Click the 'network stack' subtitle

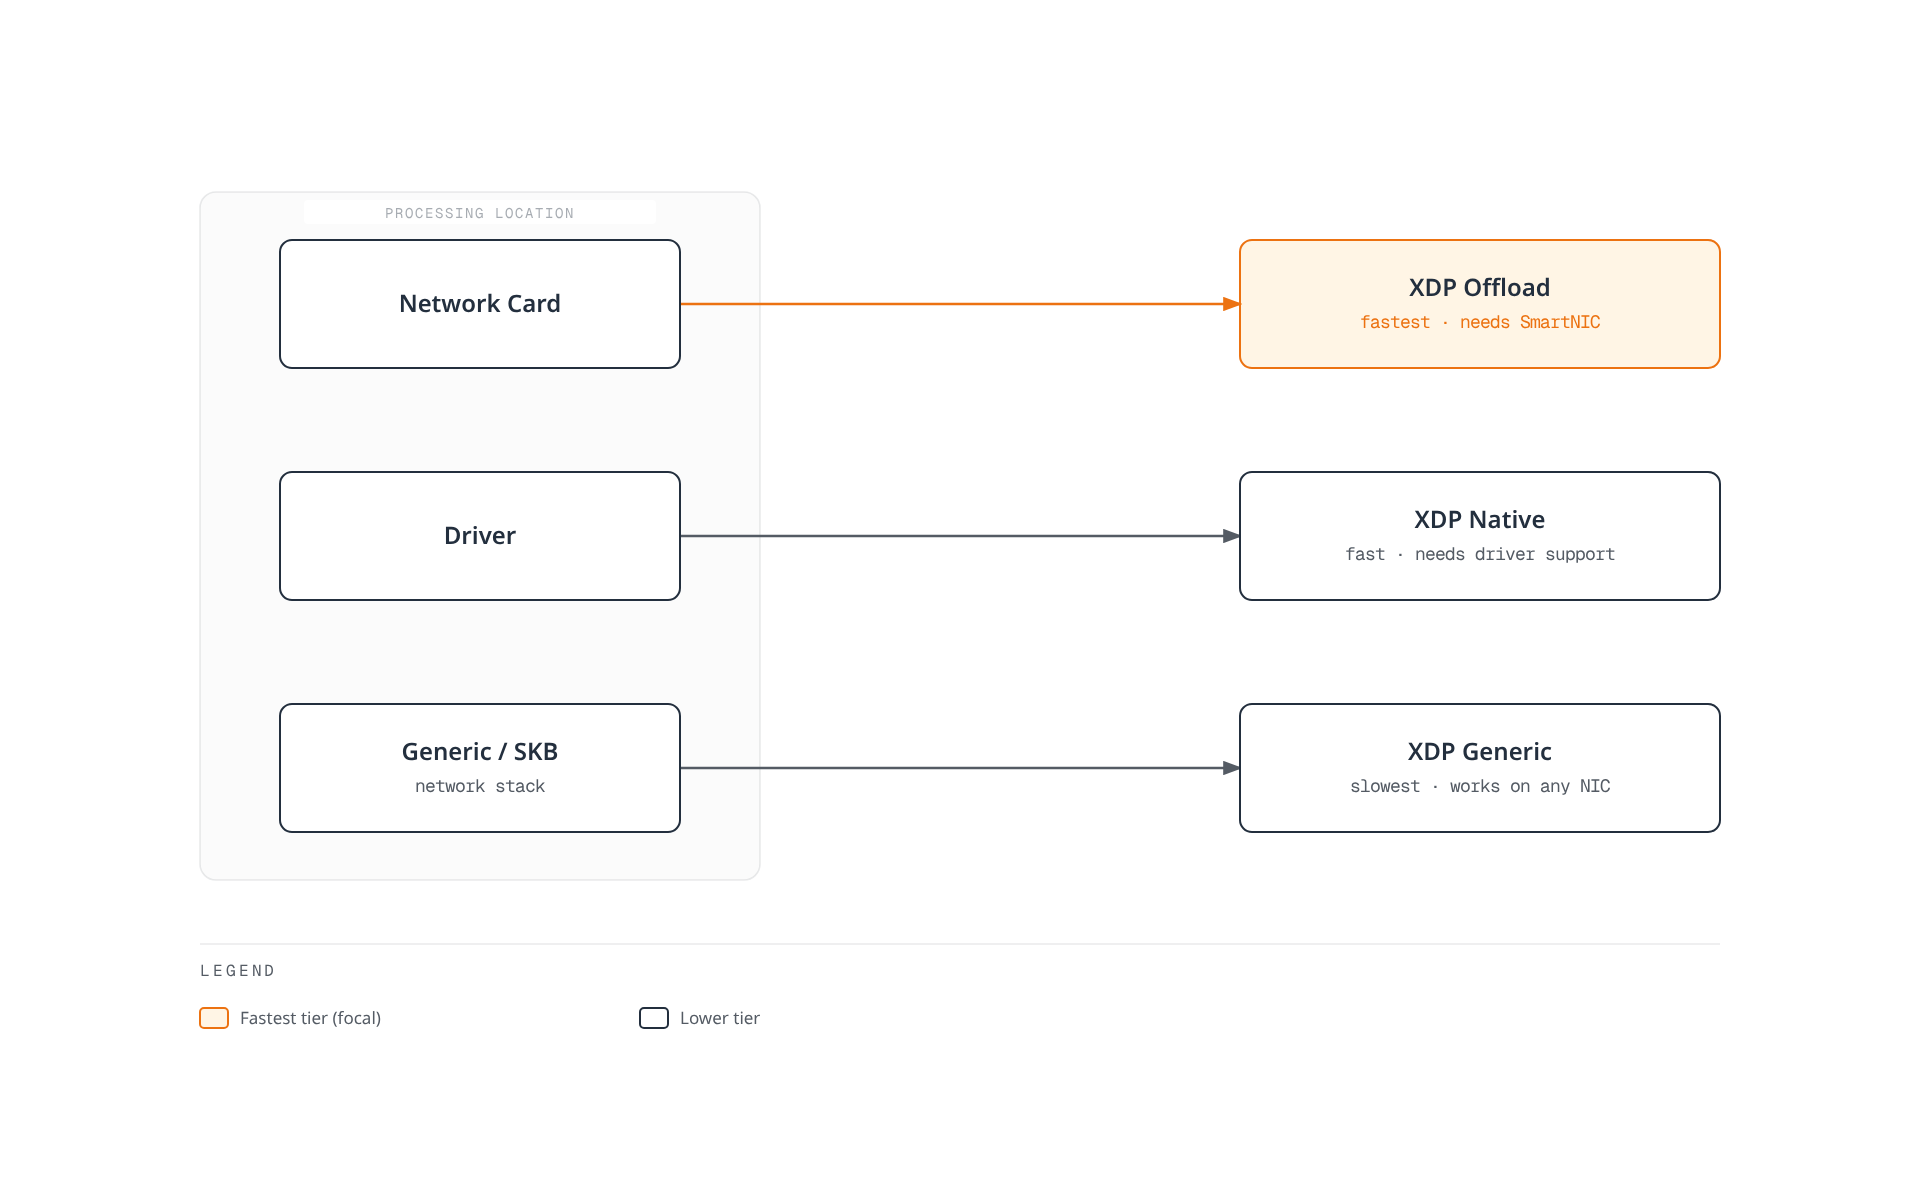[x=480, y=786]
